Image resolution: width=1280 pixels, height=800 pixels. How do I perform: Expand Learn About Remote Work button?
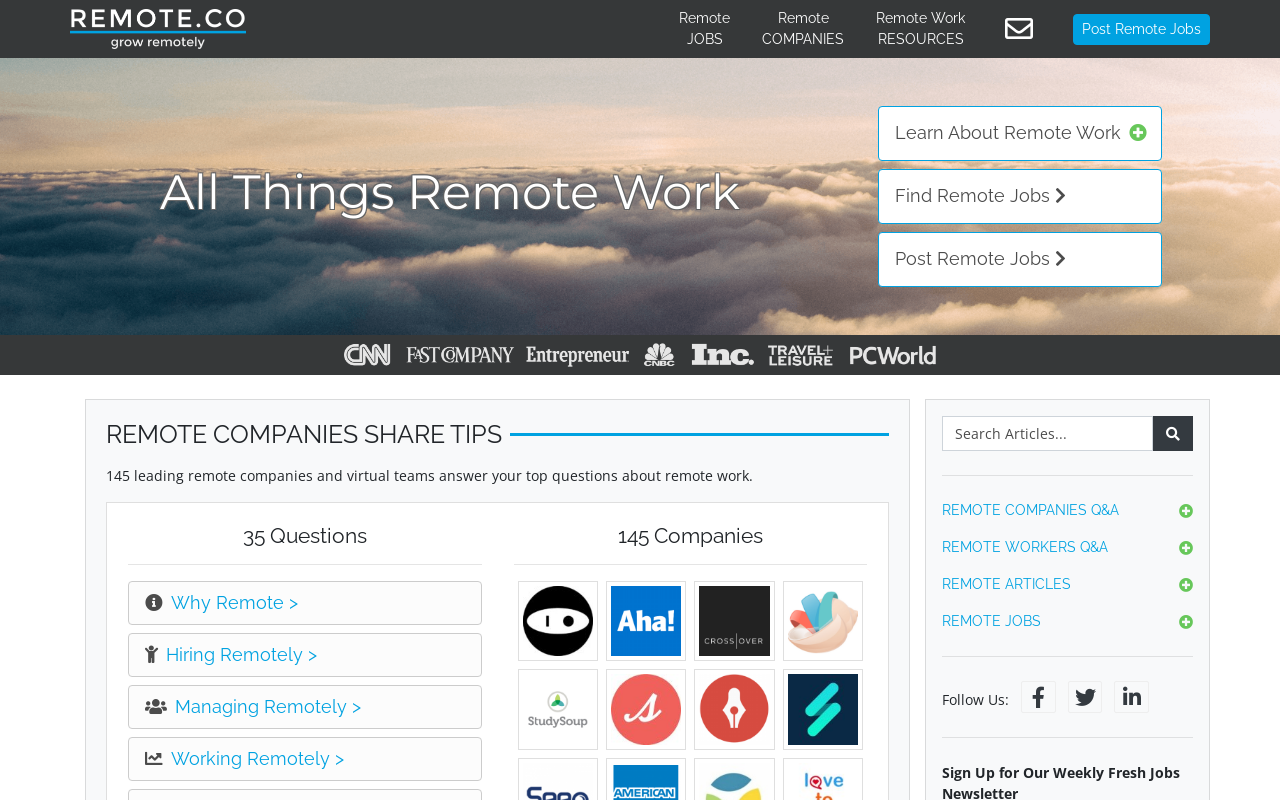coord(1020,133)
